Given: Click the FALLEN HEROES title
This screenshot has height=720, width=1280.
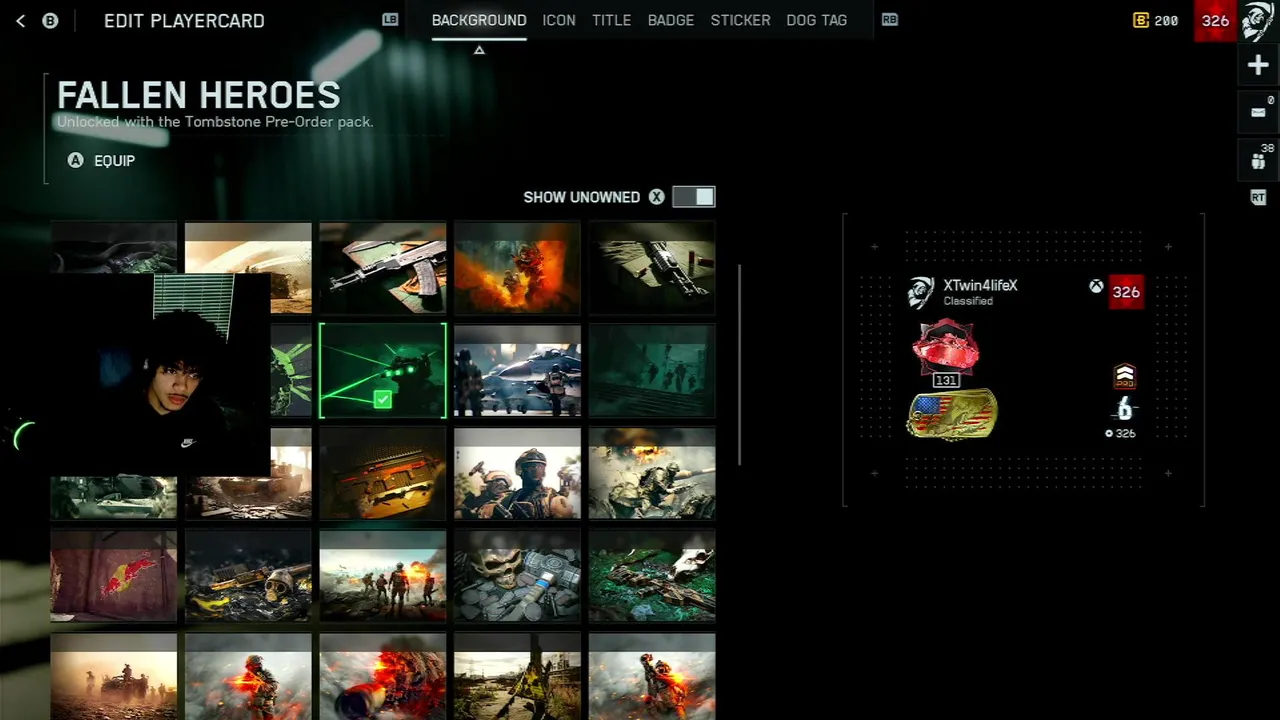Looking at the screenshot, I should click(x=198, y=95).
